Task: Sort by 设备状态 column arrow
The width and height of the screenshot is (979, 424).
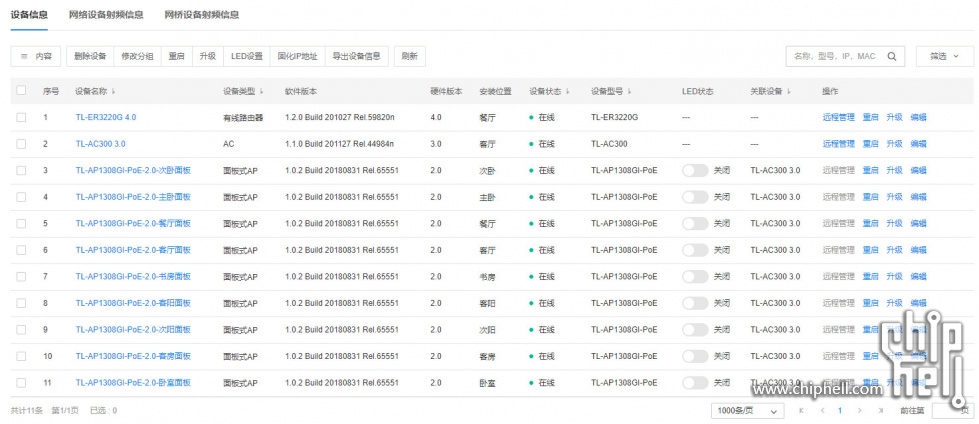Action: point(568,91)
